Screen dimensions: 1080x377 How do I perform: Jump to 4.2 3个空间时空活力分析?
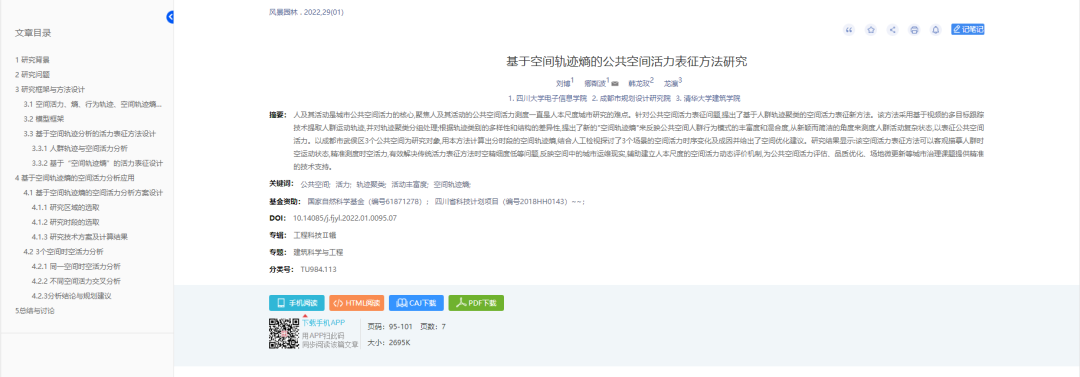pyautogui.click(x=63, y=252)
